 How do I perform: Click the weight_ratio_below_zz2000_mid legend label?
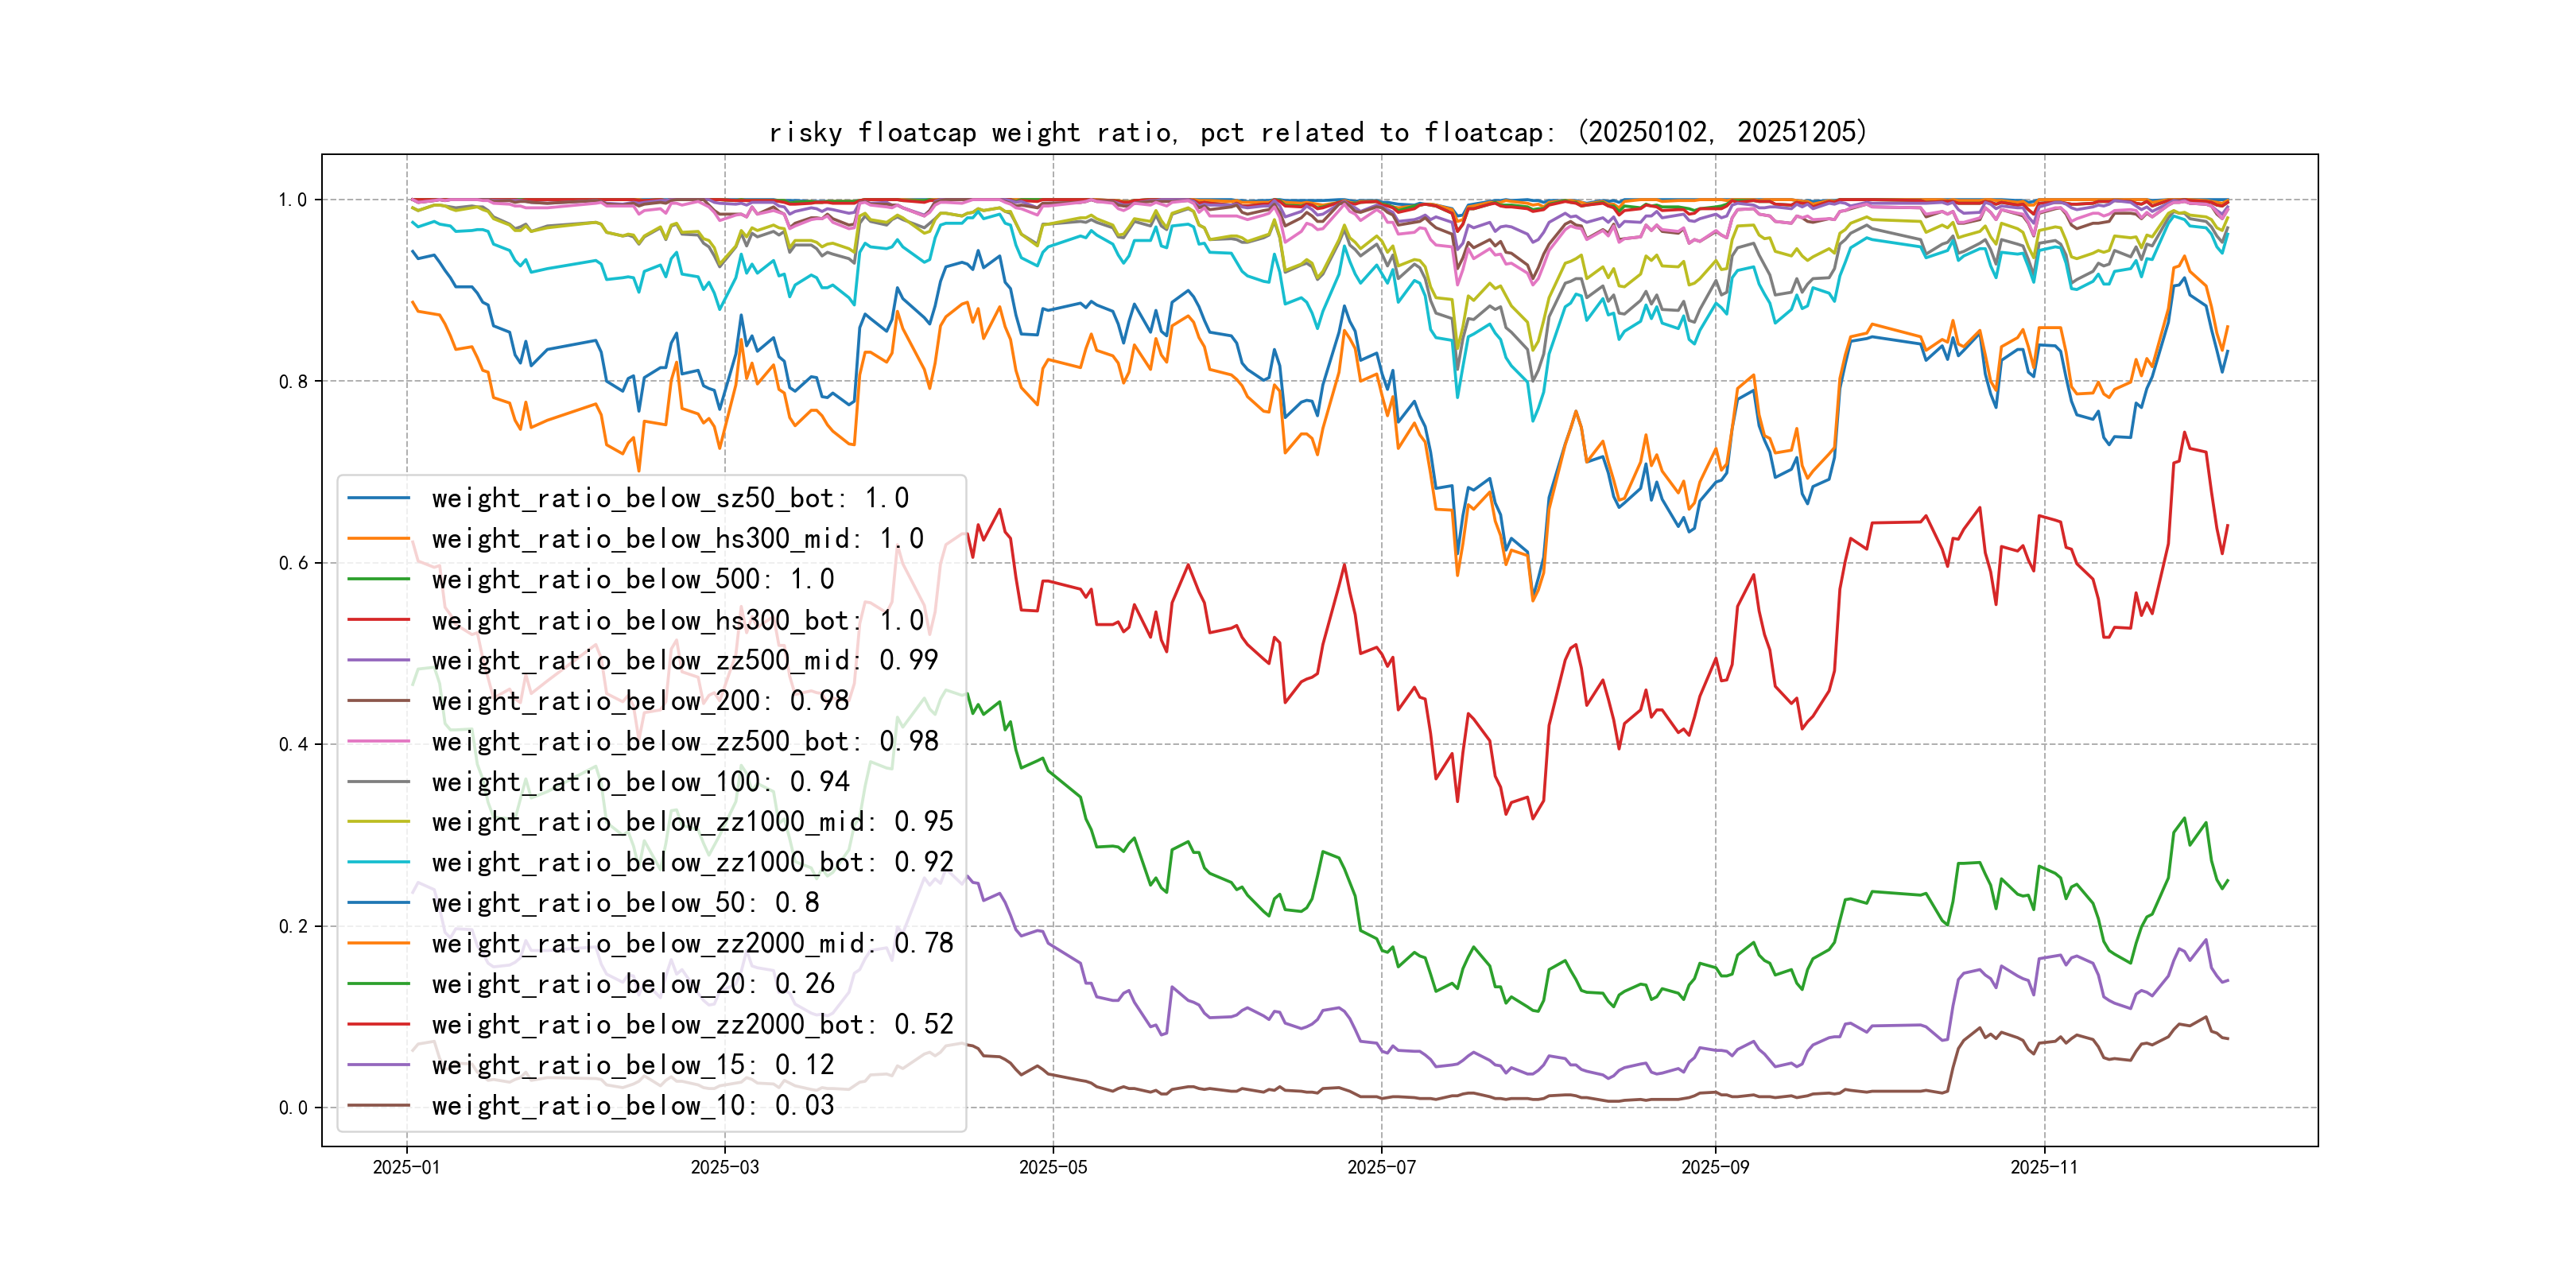(692, 943)
